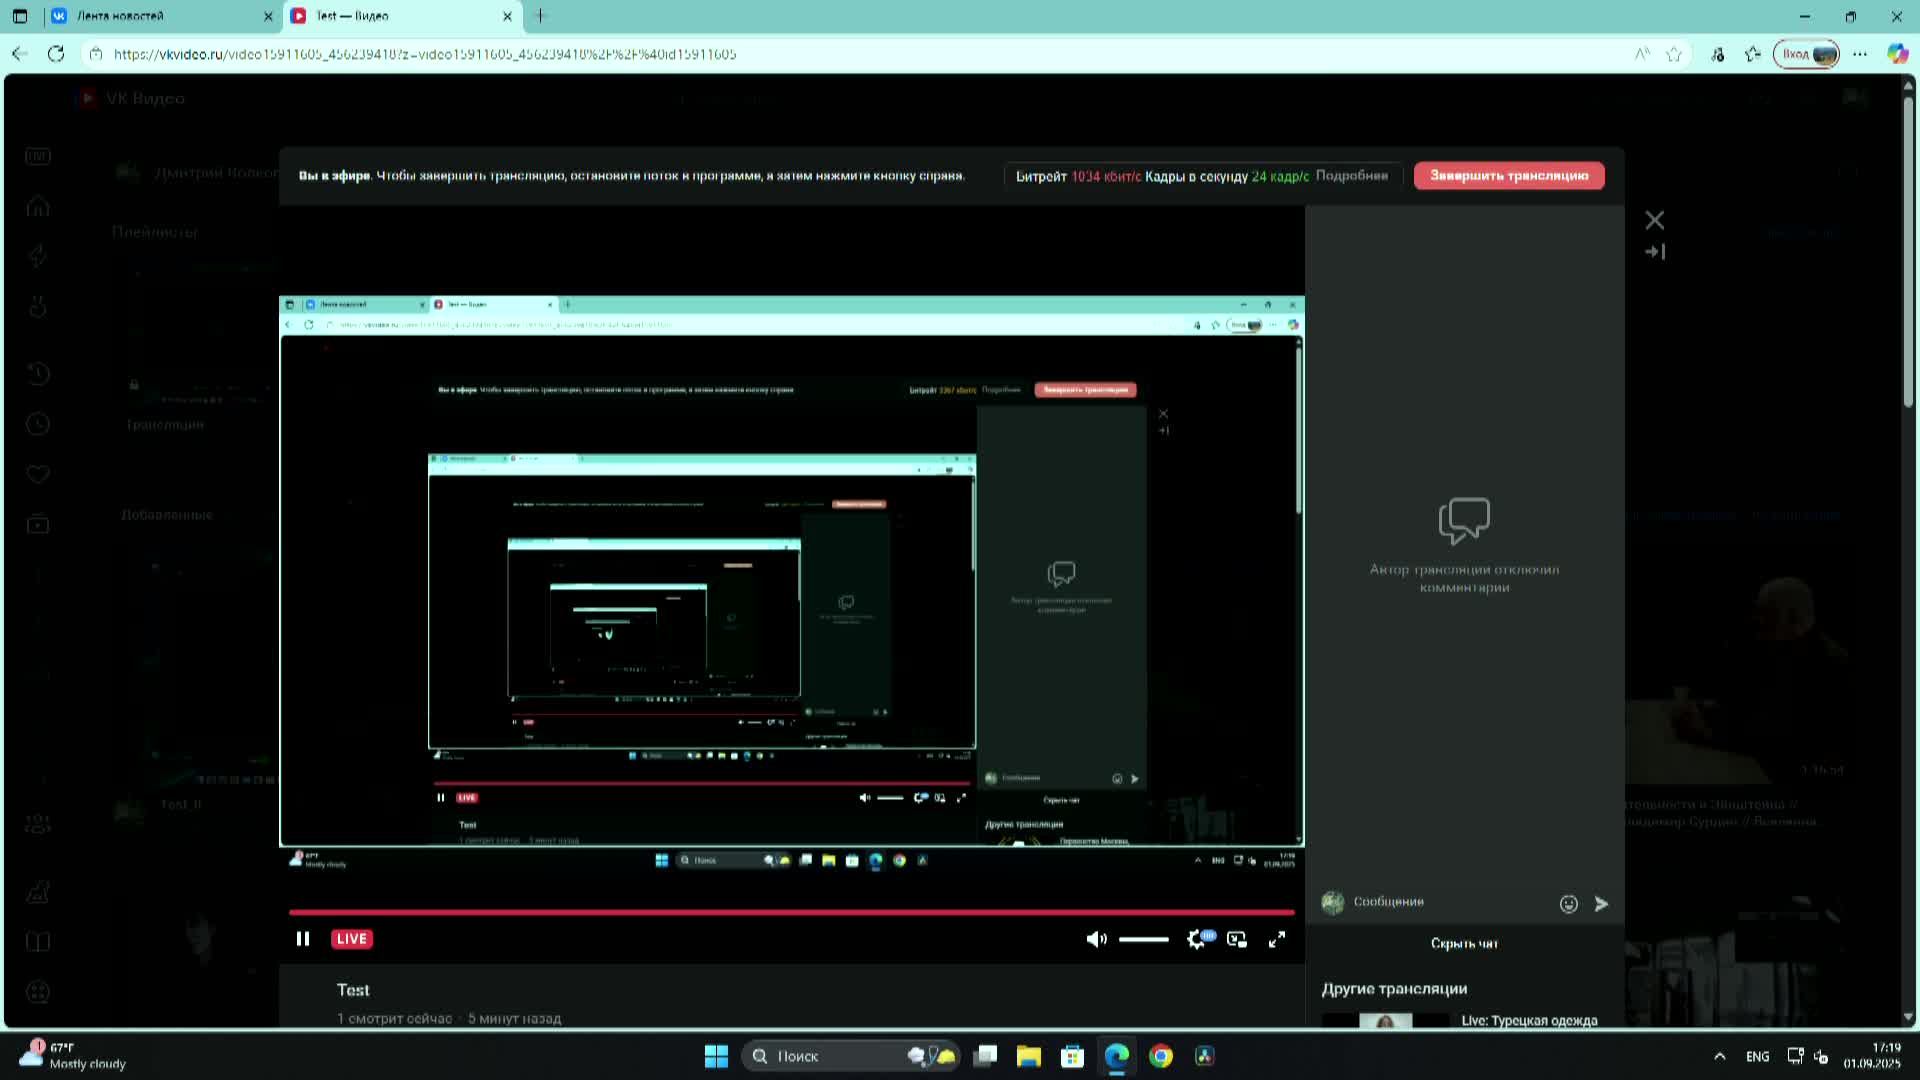Open a new browser tab
The width and height of the screenshot is (1920, 1080).
(541, 16)
